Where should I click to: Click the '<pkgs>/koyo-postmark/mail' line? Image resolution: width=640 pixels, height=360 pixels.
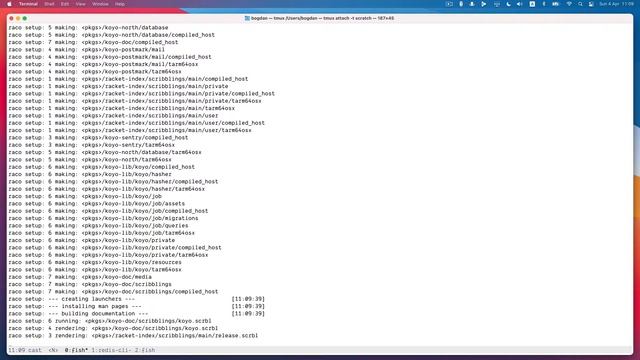tap(87, 50)
